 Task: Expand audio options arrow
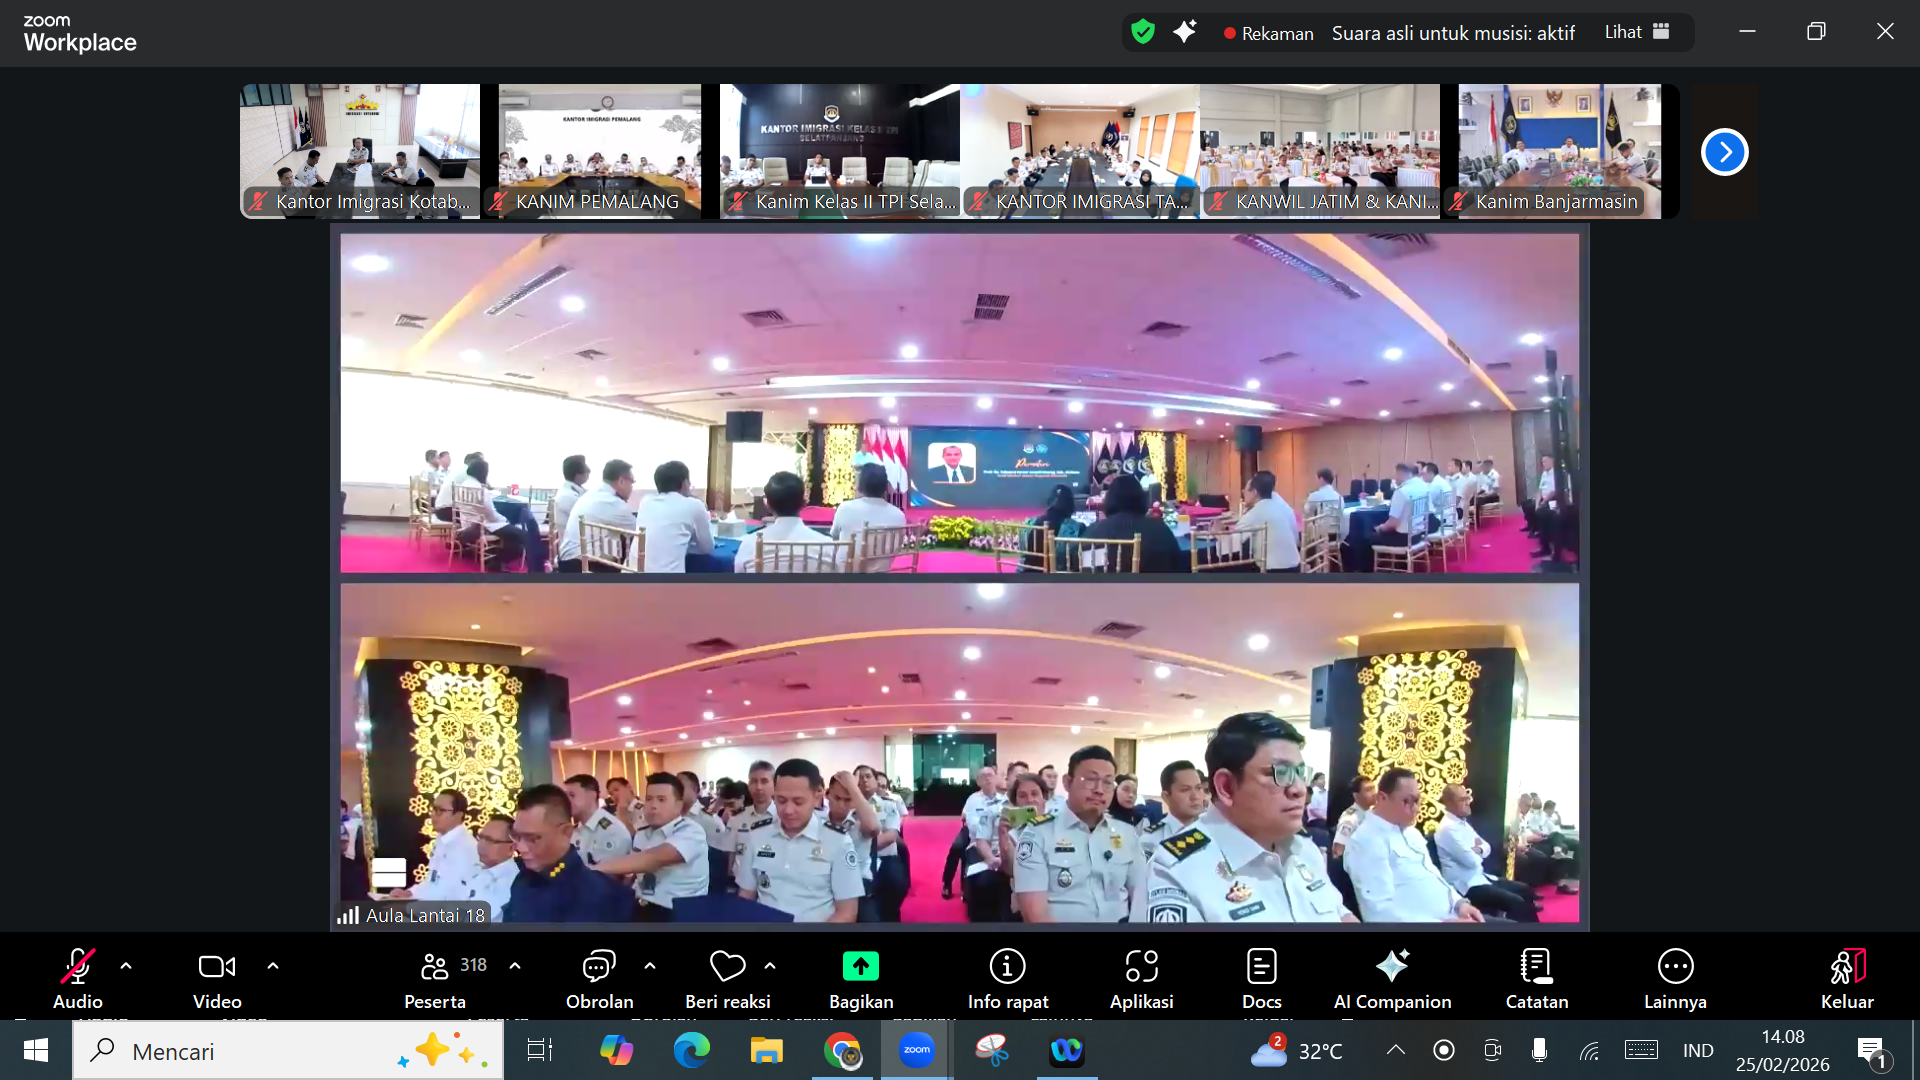pyautogui.click(x=126, y=966)
